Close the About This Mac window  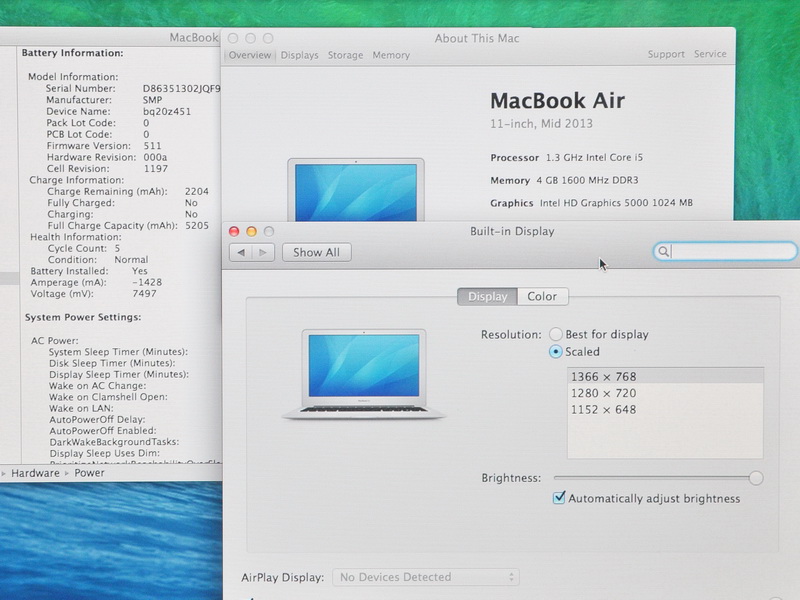point(233,38)
